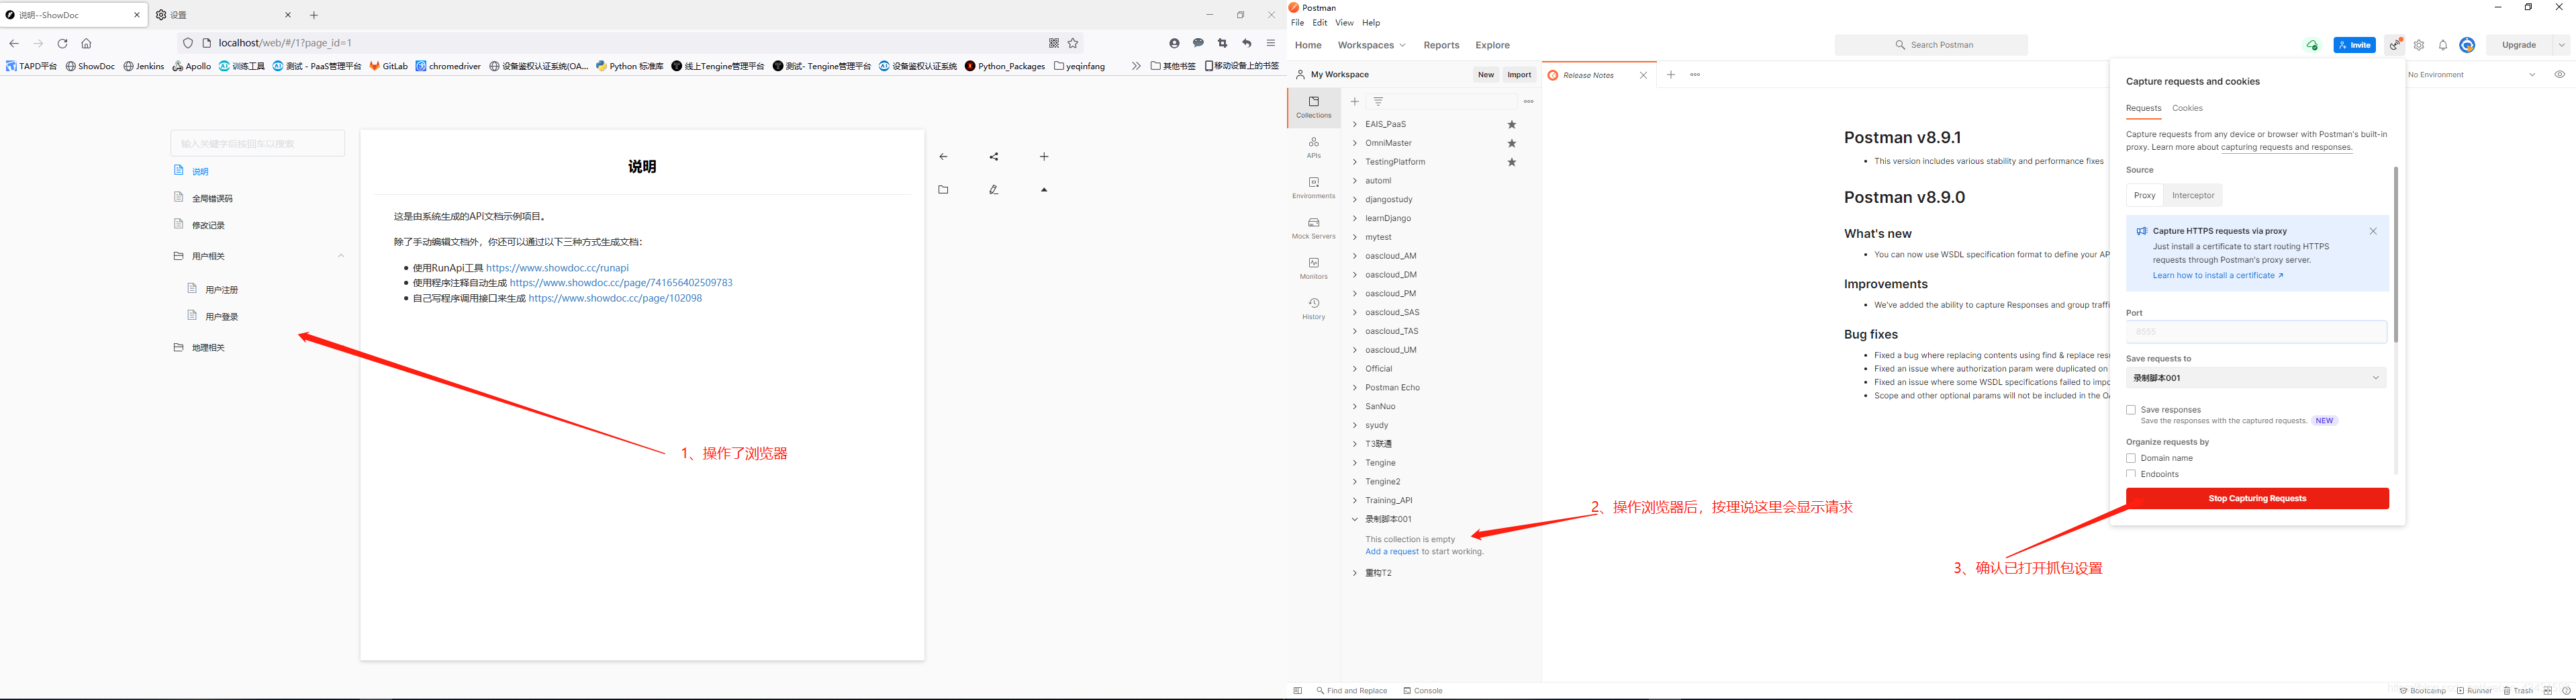Reload the browser page

click(x=62, y=43)
